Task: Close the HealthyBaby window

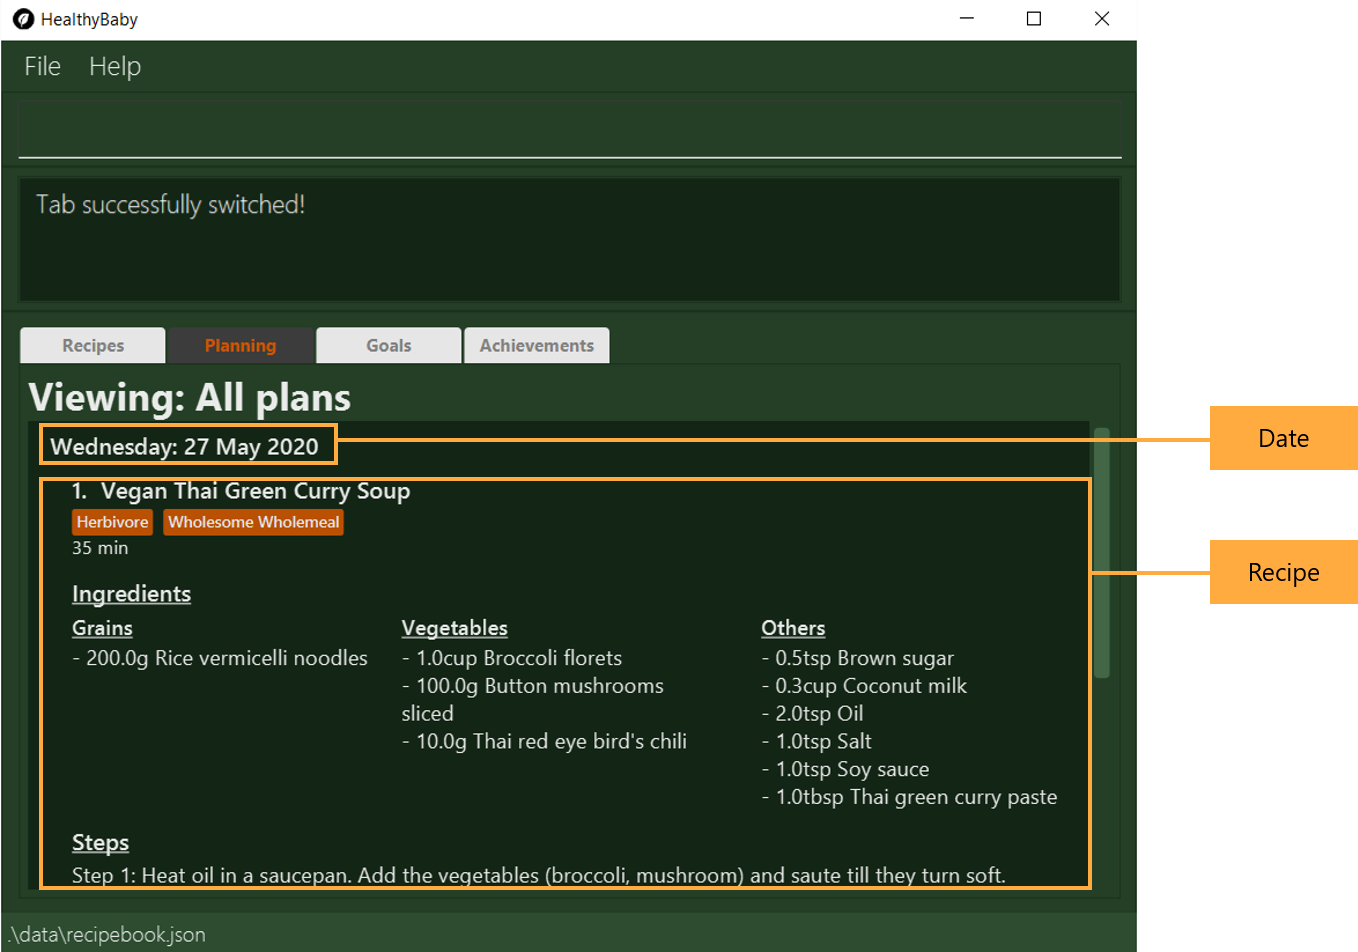Action: coord(1102,19)
